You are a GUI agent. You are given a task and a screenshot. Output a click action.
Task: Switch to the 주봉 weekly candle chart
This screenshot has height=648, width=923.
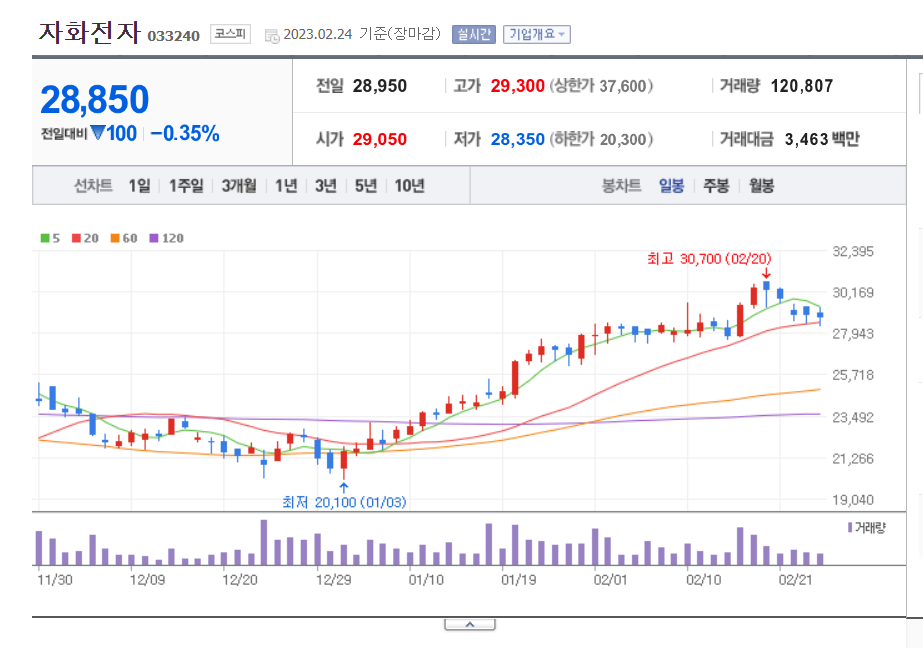click(x=716, y=186)
